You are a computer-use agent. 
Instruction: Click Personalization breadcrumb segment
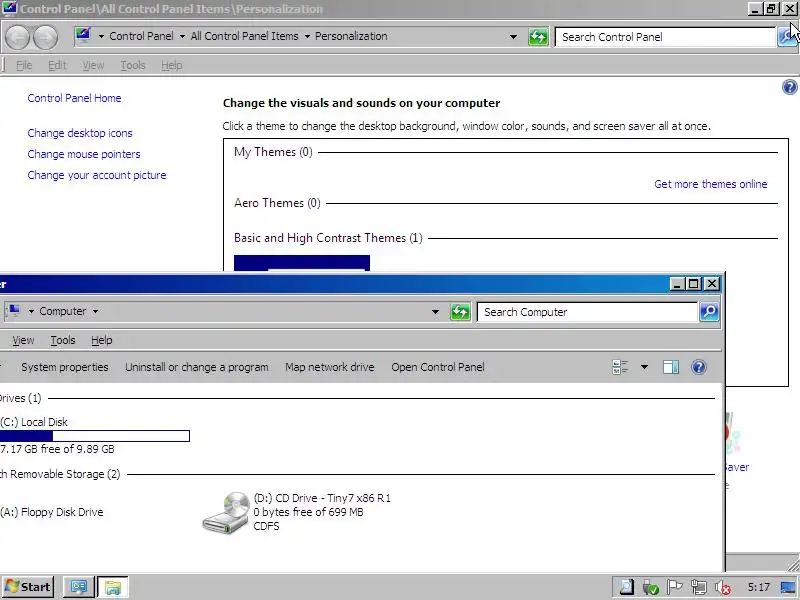[351, 36]
